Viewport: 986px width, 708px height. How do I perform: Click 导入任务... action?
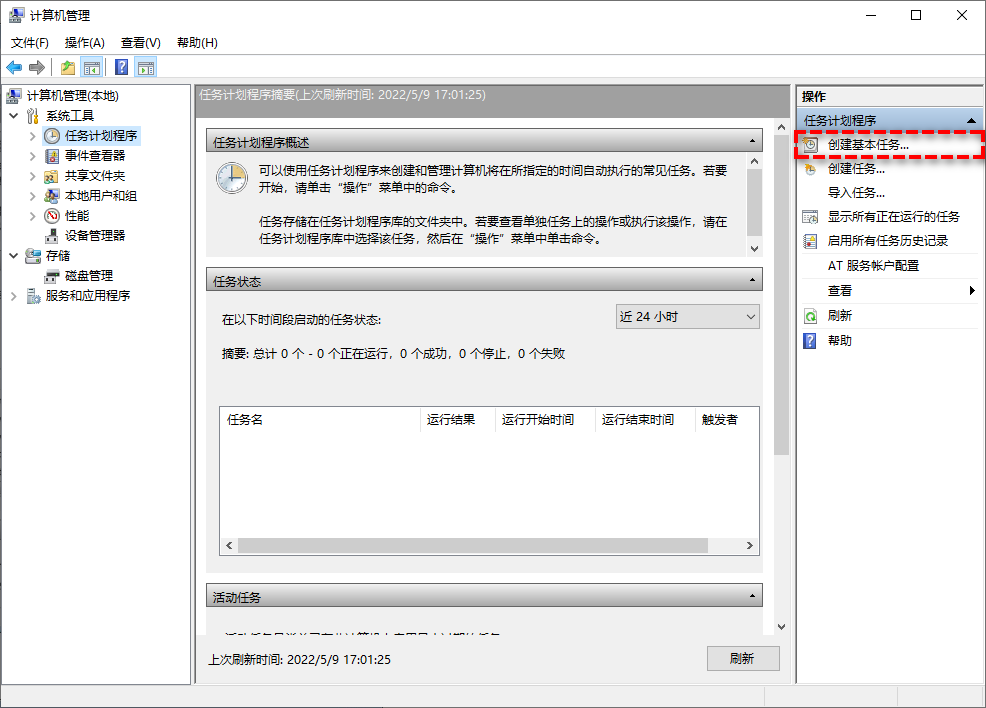(x=856, y=193)
